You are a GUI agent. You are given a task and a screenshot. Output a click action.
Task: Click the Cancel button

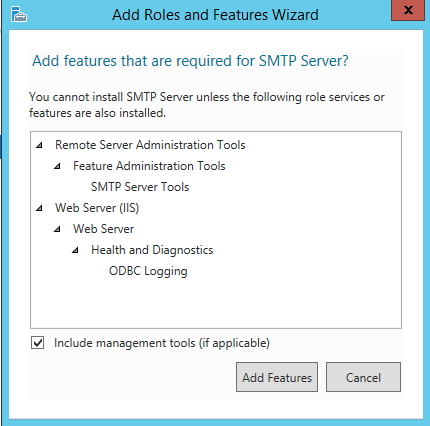click(363, 377)
